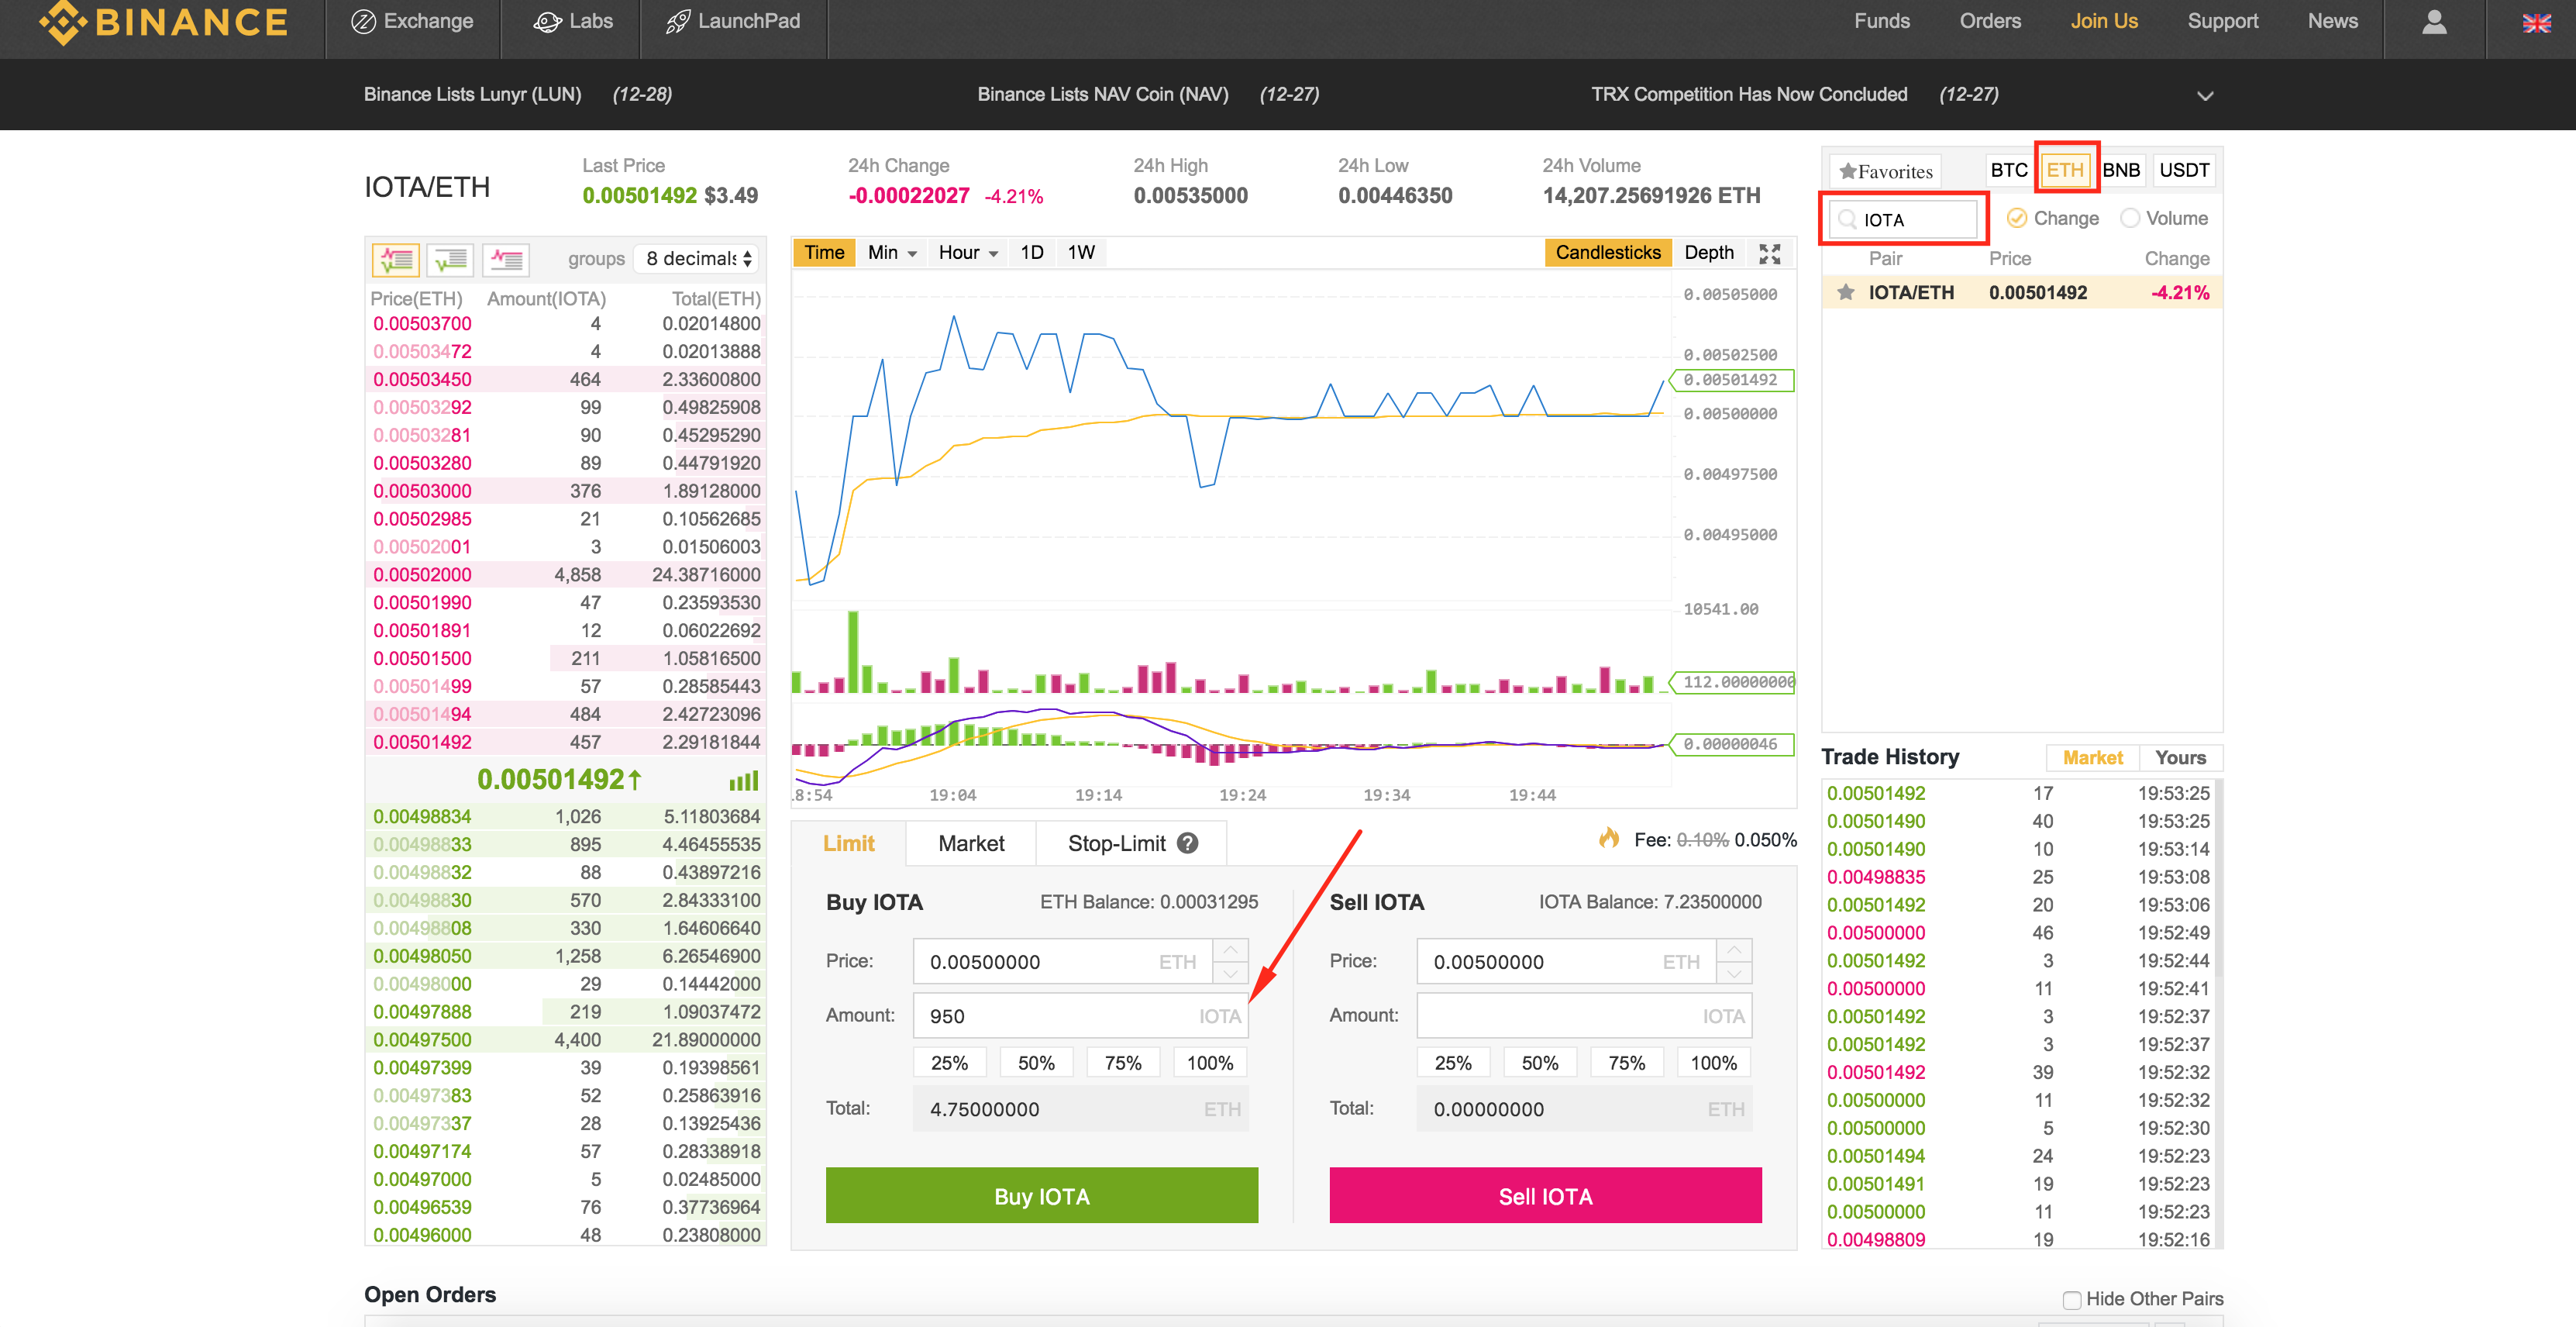Click the green Buy IOTA button

coord(1041,1195)
